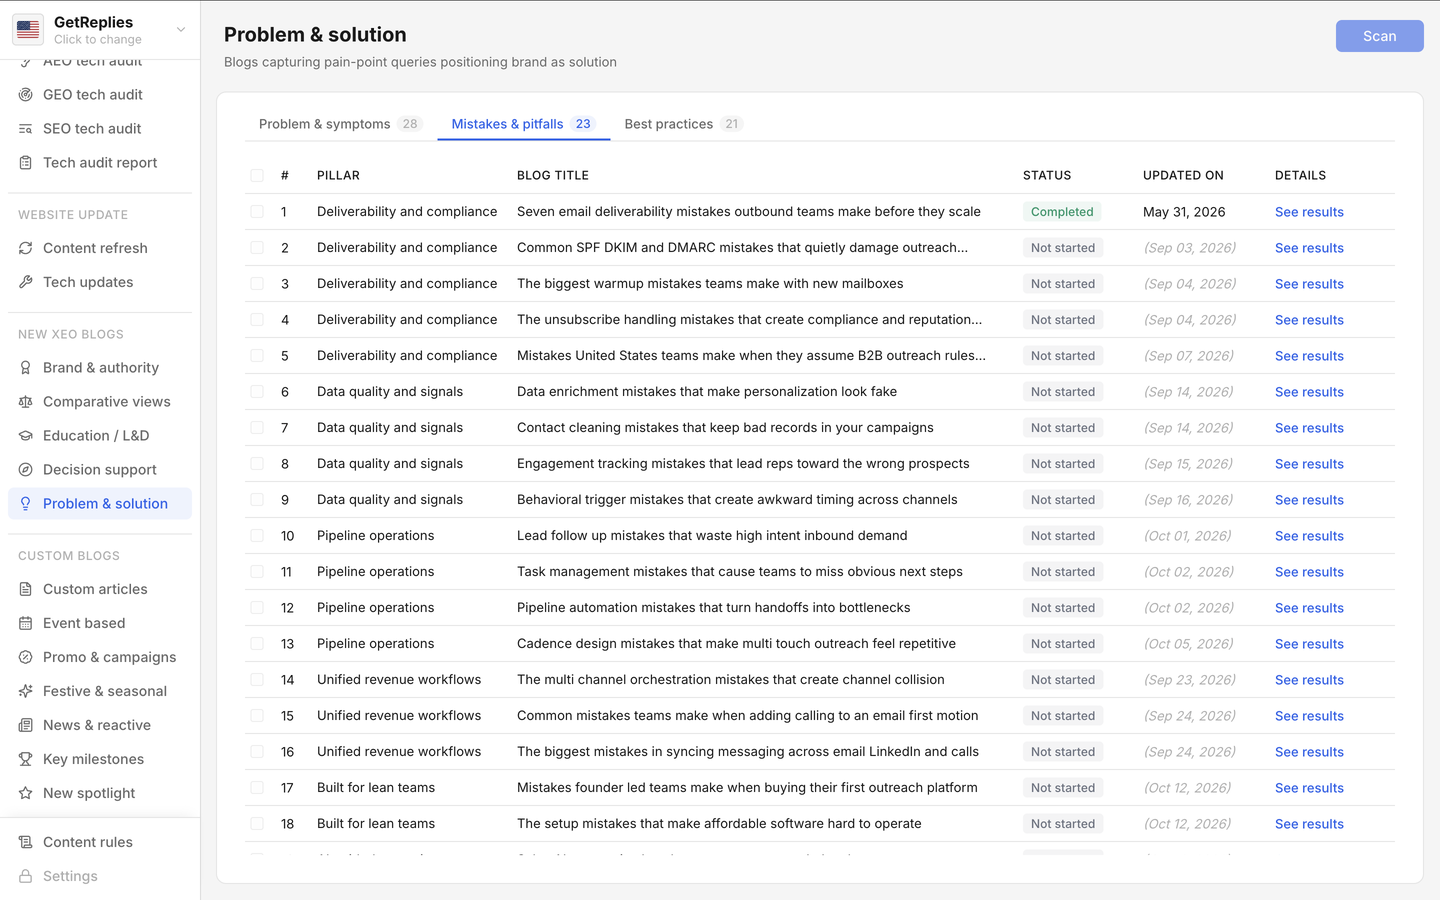The height and width of the screenshot is (900, 1440).
Task: Click Built for lean teams in row 17
Action: (x=376, y=788)
